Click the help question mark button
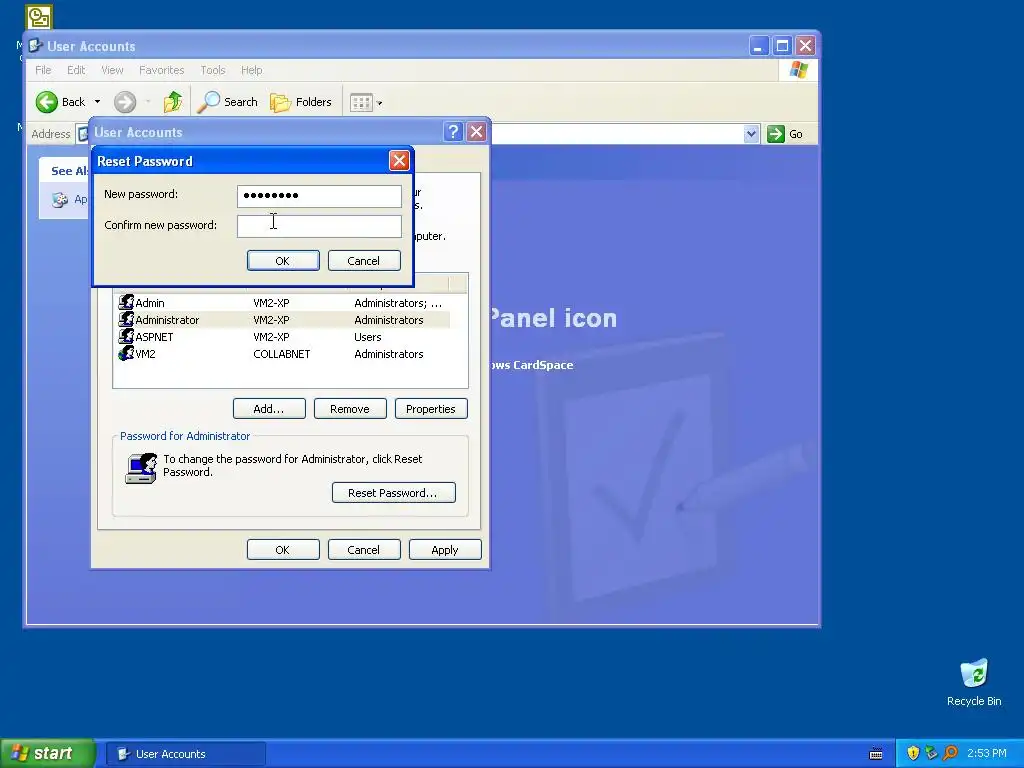Image resolution: width=1024 pixels, height=768 pixels. (453, 132)
